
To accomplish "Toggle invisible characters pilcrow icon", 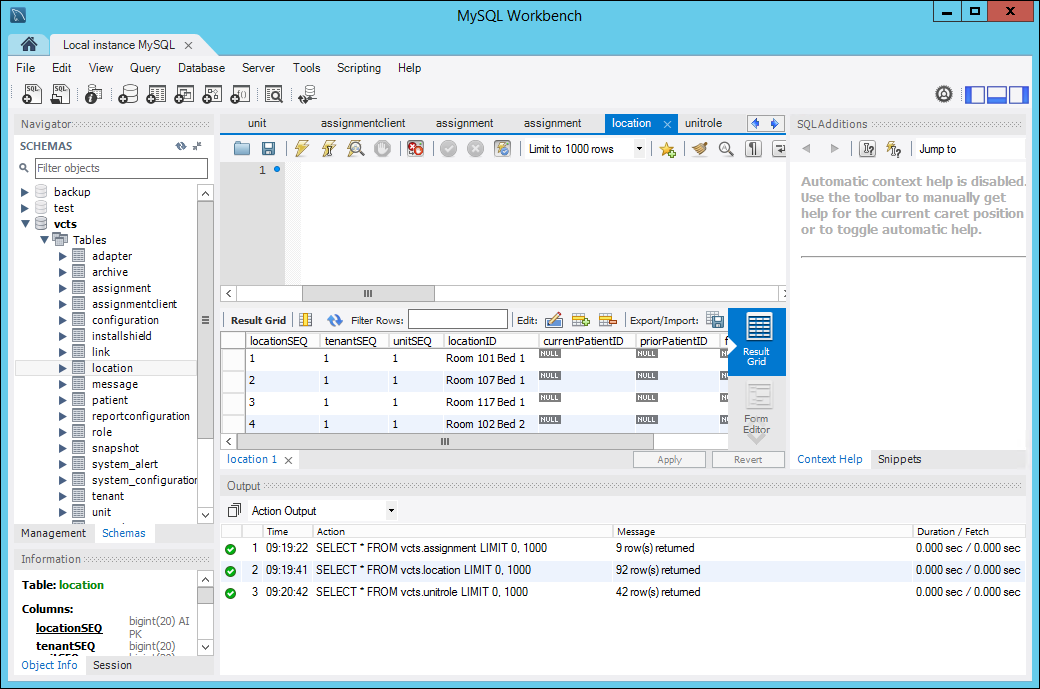I will click(x=754, y=149).
